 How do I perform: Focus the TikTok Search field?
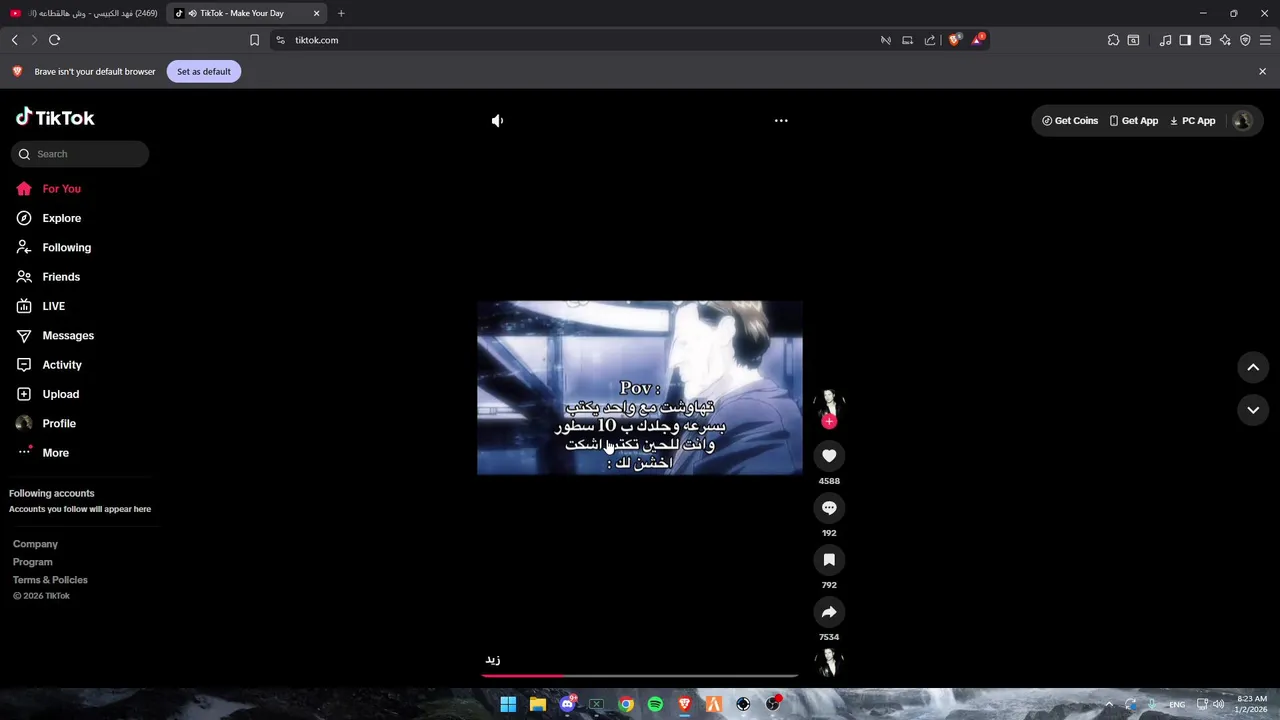tap(80, 154)
